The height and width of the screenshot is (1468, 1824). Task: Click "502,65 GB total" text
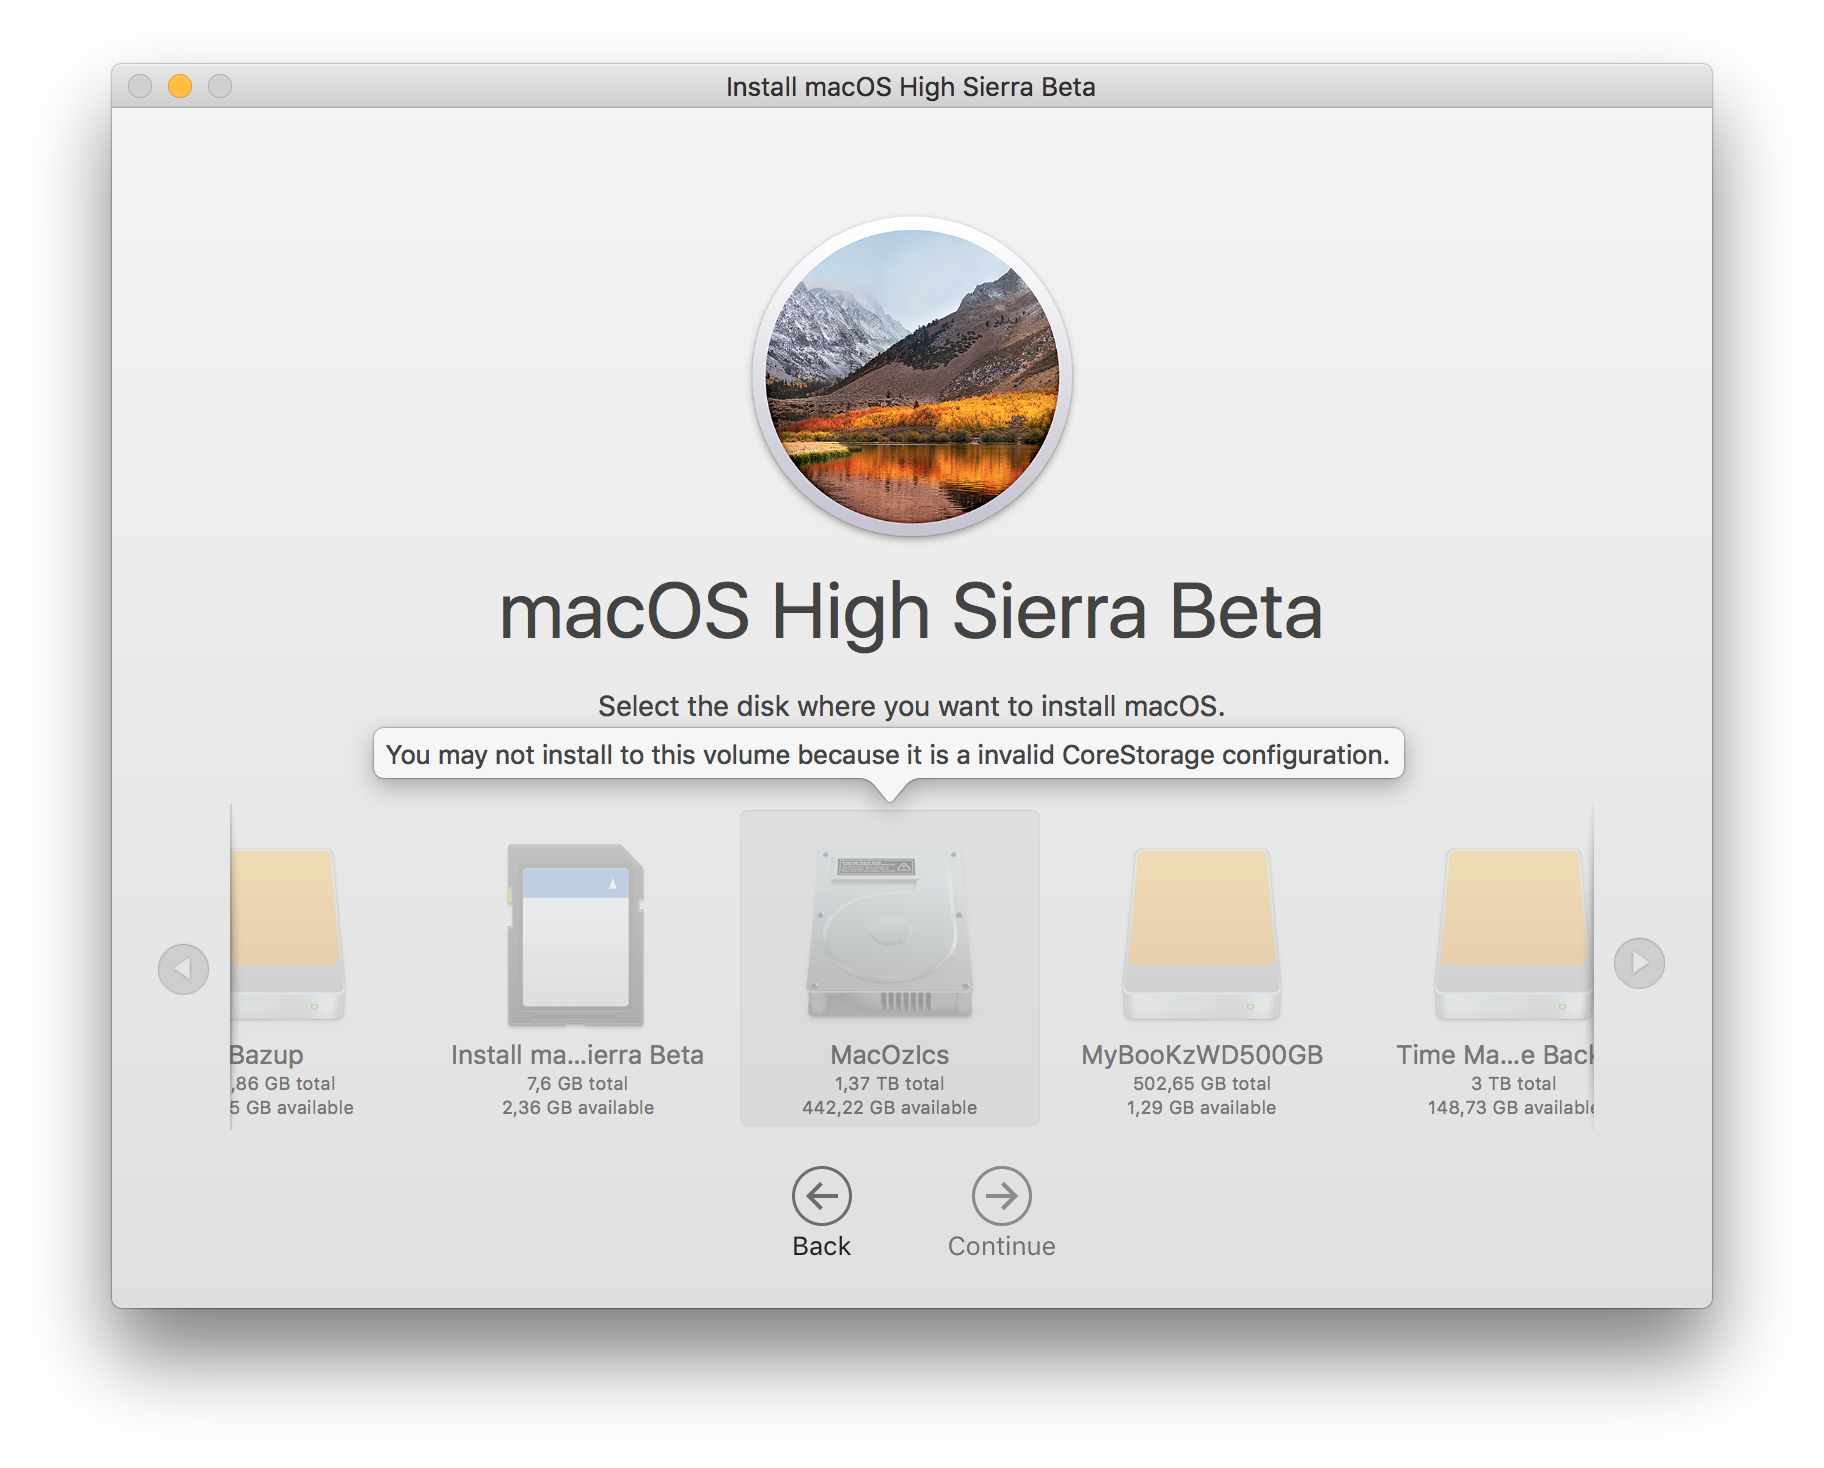[1201, 1084]
